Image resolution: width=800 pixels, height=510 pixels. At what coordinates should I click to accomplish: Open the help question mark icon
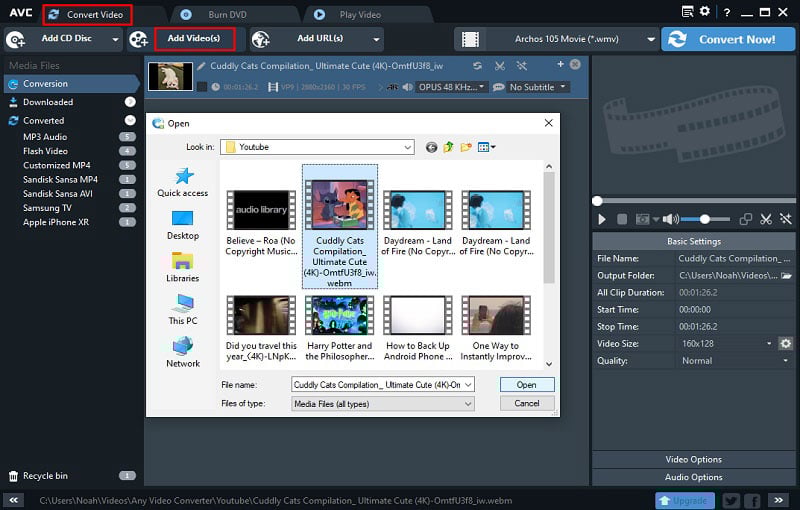coord(727,13)
